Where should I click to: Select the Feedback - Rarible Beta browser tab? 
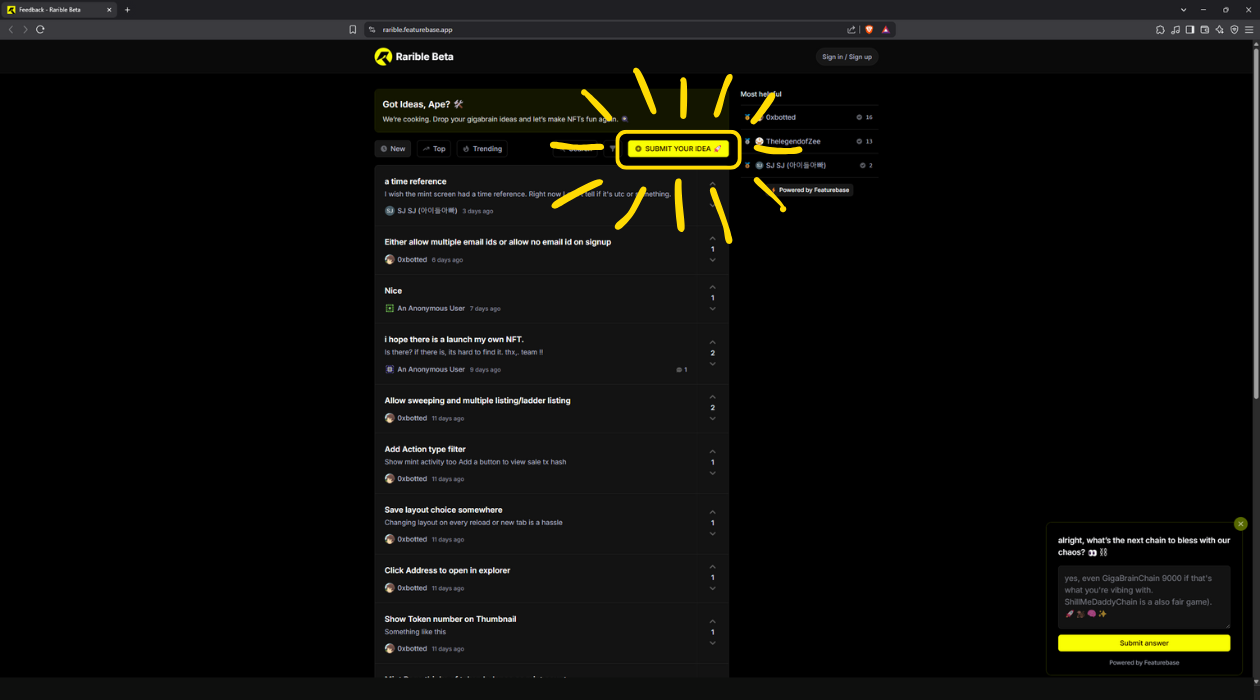click(60, 9)
